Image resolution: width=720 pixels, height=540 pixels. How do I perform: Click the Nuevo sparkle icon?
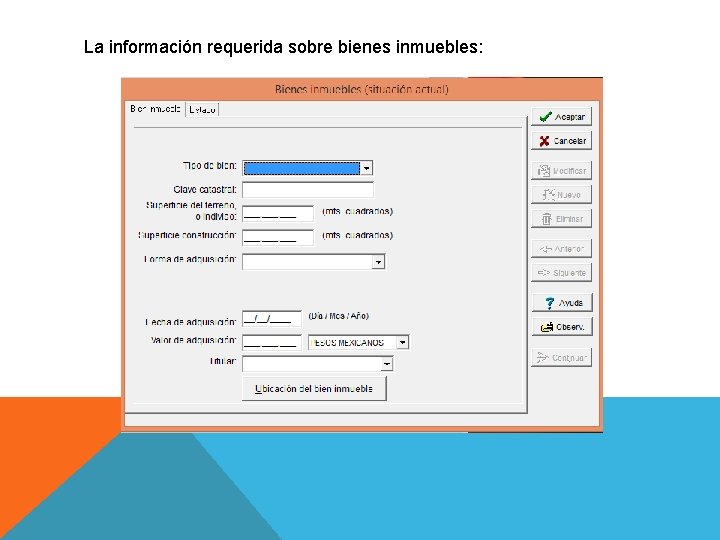click(548, 195)
